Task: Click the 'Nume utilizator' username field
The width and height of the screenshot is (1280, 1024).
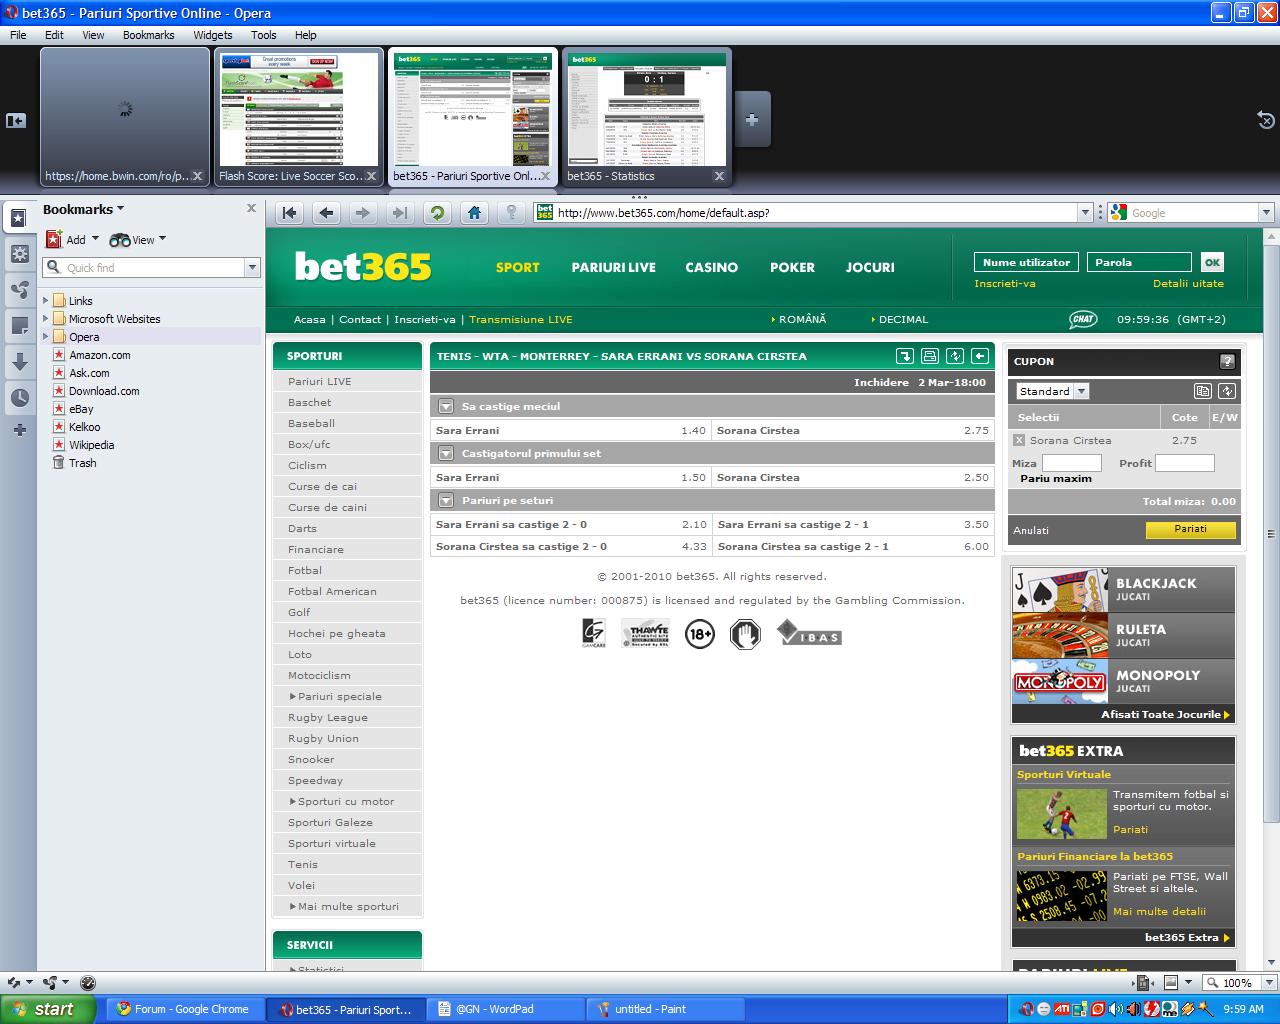Action: pos(1026,262)
